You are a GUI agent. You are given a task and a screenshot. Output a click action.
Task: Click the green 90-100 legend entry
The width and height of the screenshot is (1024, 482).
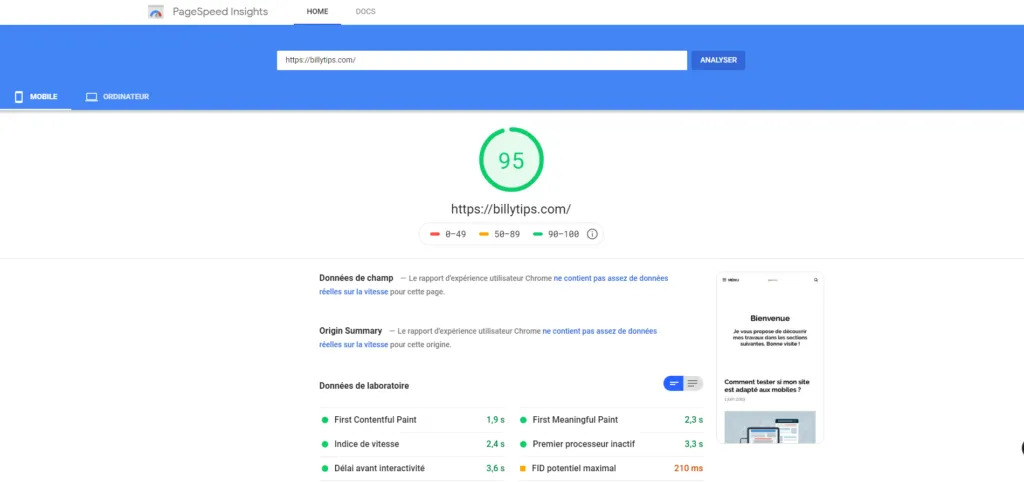[556, 234]
